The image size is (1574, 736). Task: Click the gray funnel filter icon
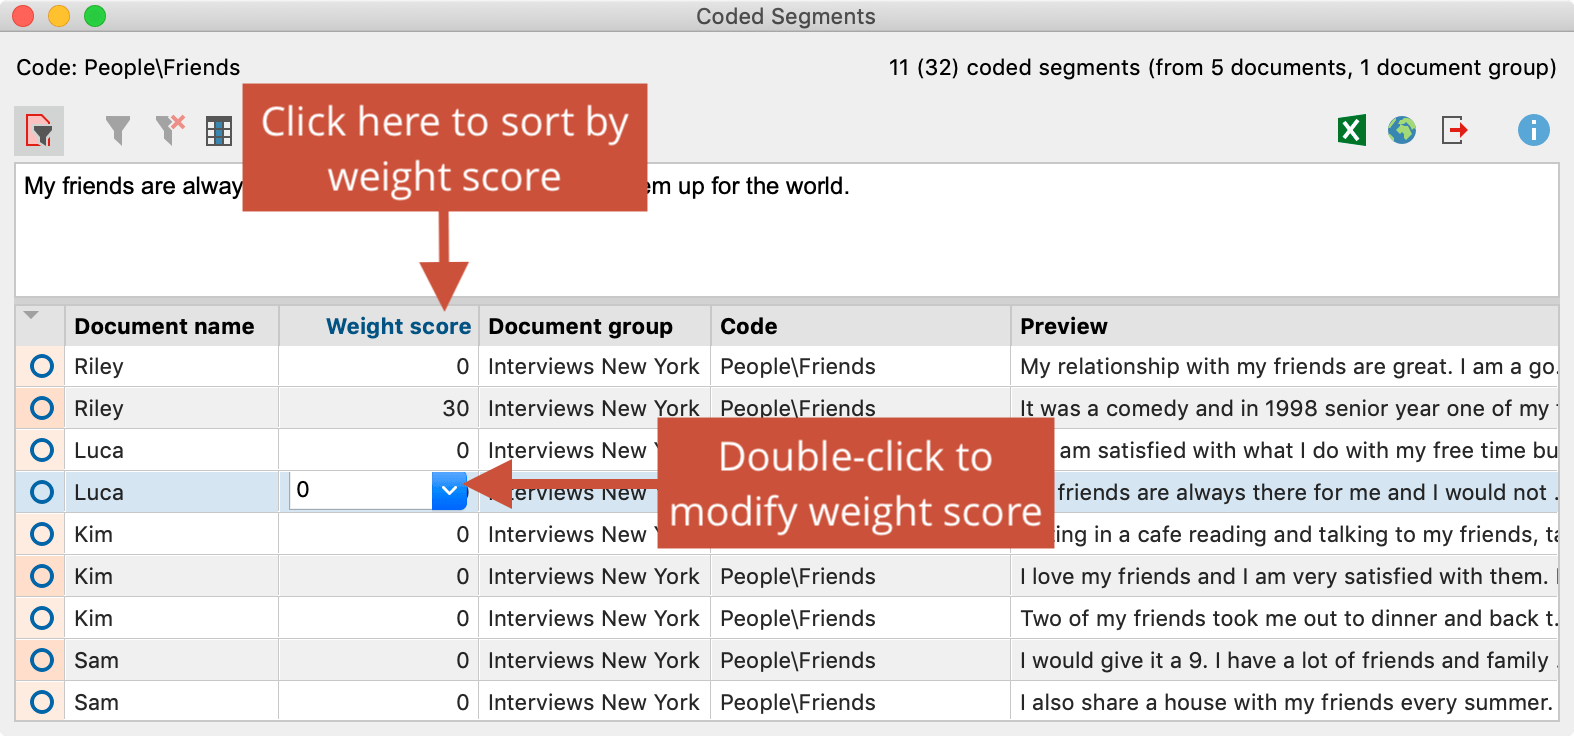(118, 130)
